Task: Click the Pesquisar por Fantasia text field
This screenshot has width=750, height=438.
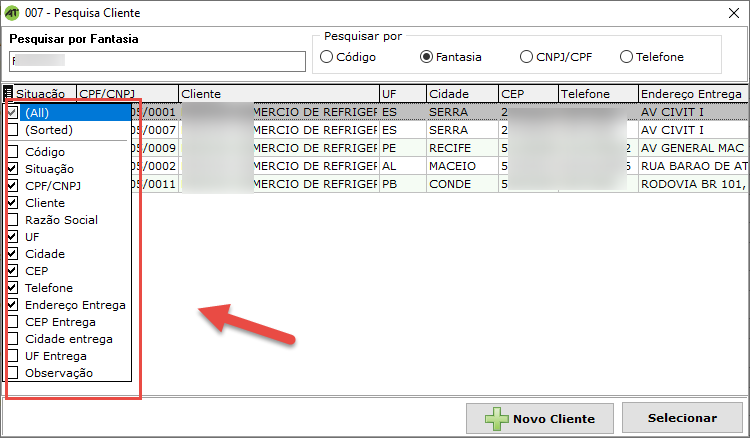Action: click(x=157, y=61)
